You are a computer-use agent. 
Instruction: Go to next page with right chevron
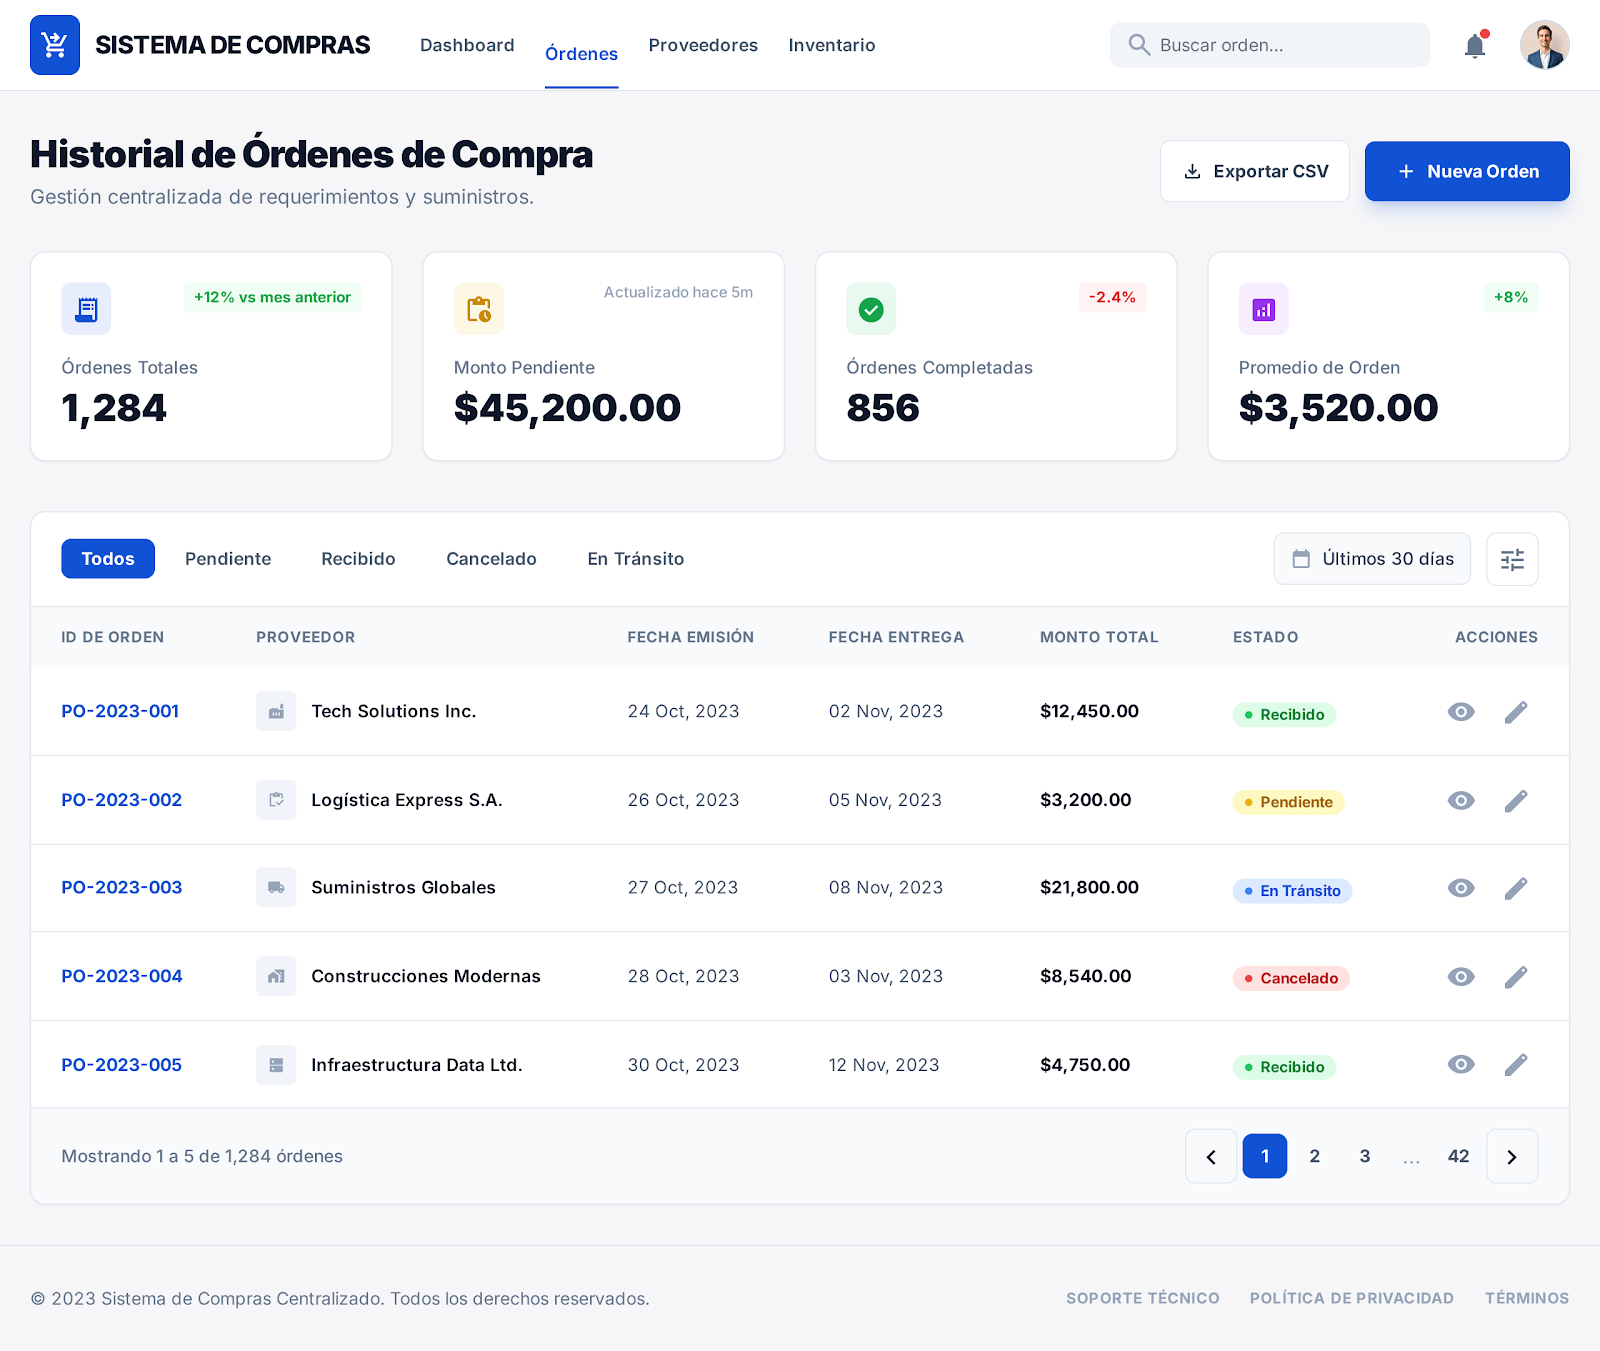tap(1511, 1157)
